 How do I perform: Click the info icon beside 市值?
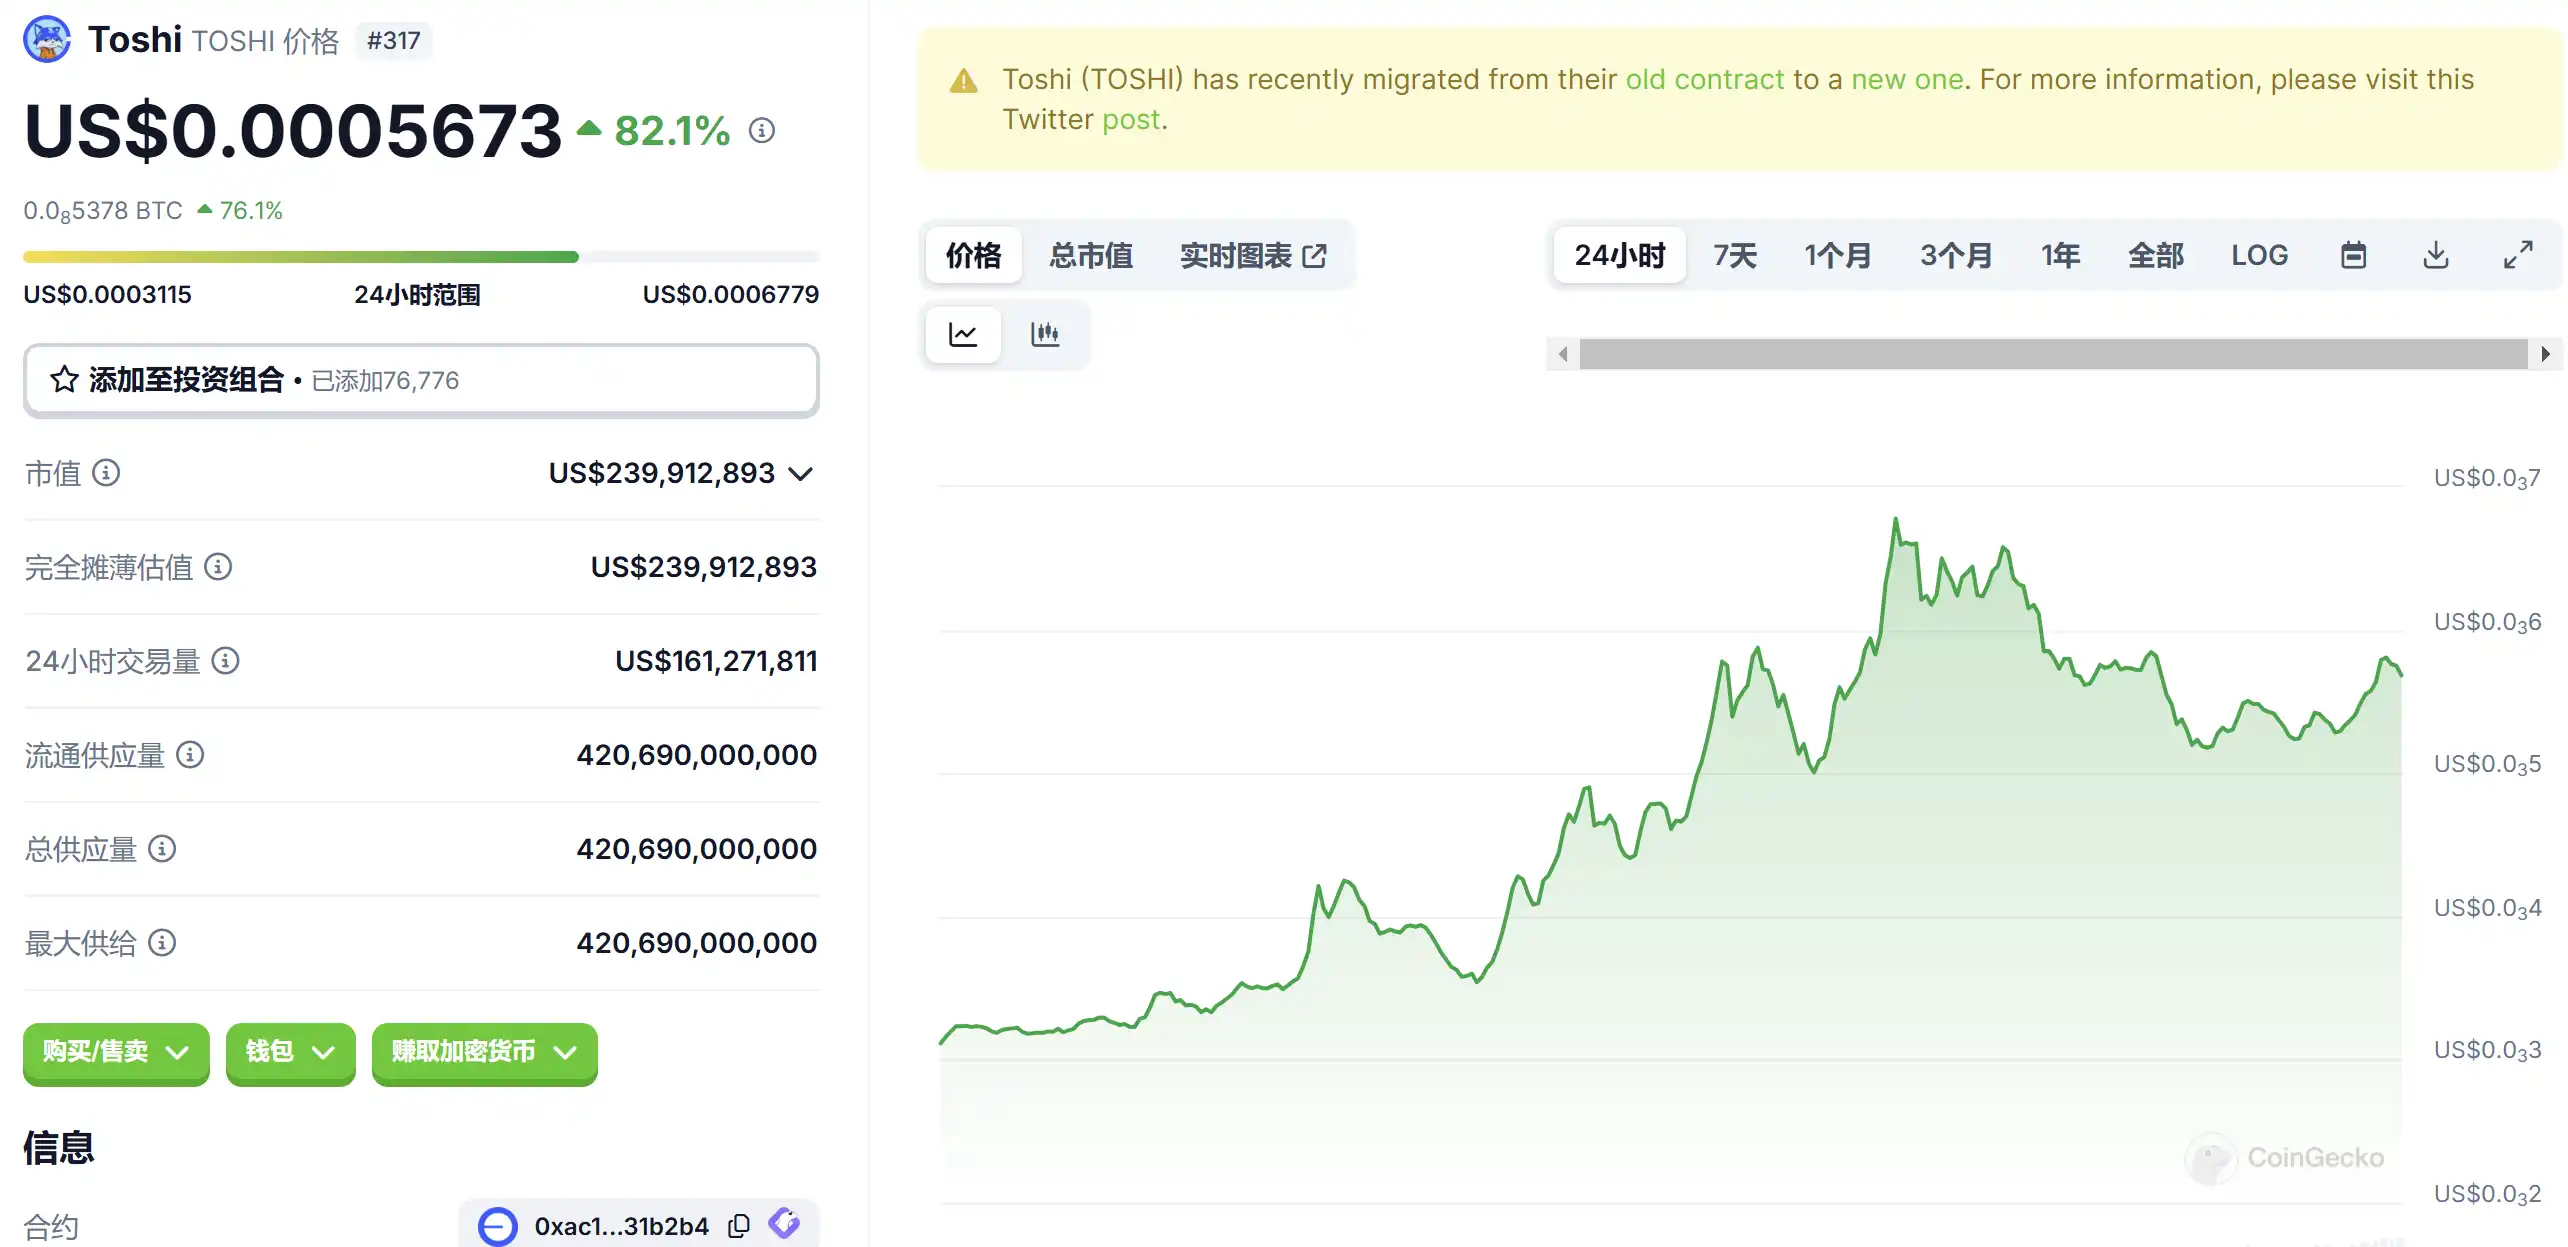click(x=106, y=472)
